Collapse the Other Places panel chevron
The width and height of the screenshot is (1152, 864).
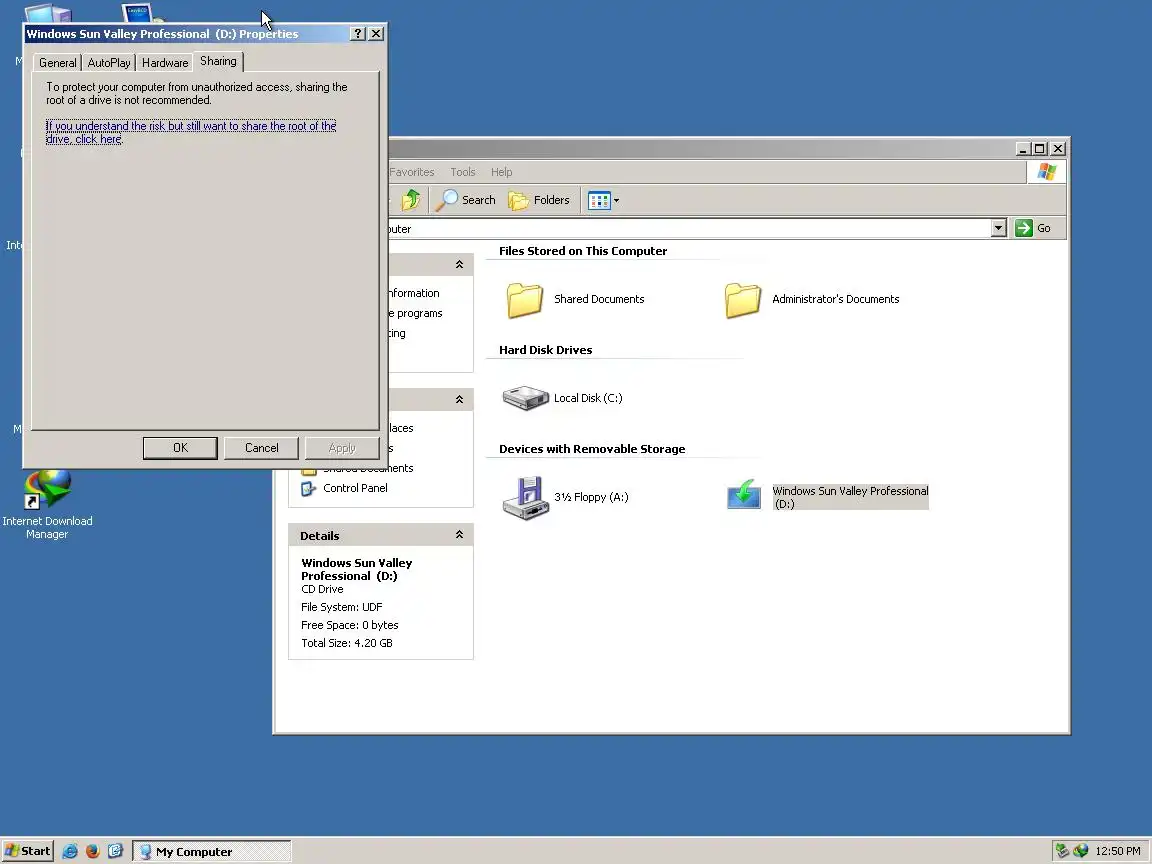click(459, 400)
